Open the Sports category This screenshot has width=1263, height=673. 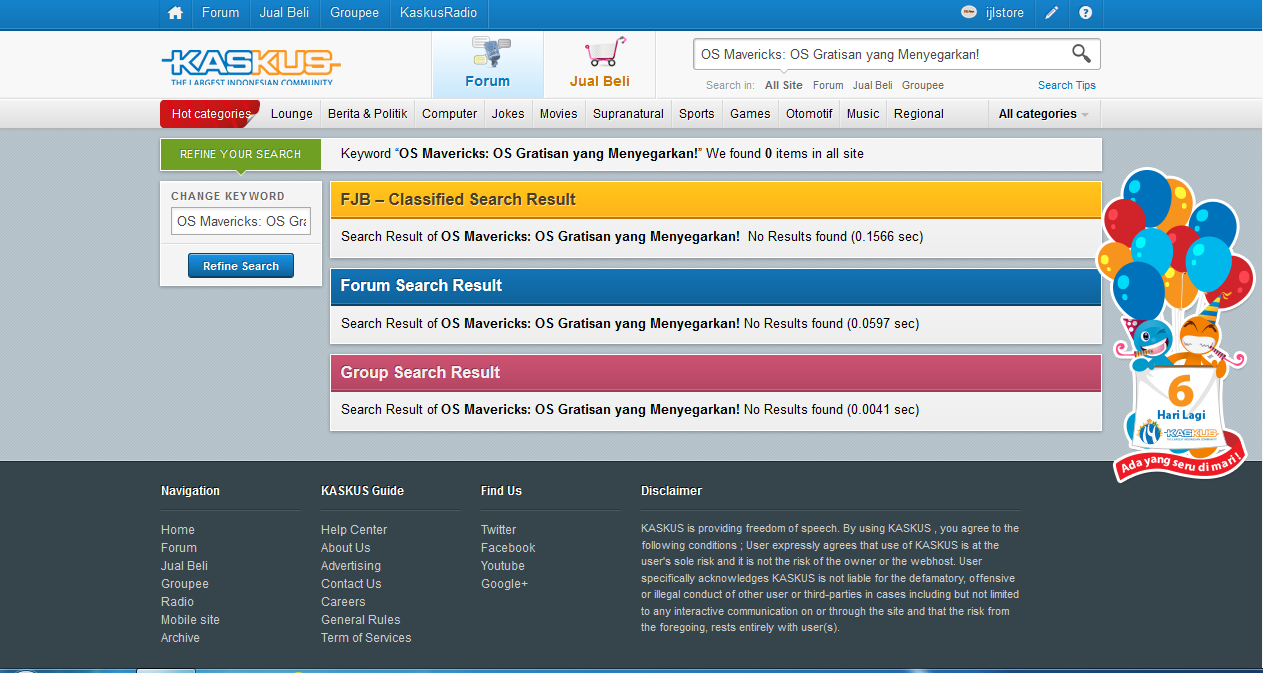tap(696, 113)
